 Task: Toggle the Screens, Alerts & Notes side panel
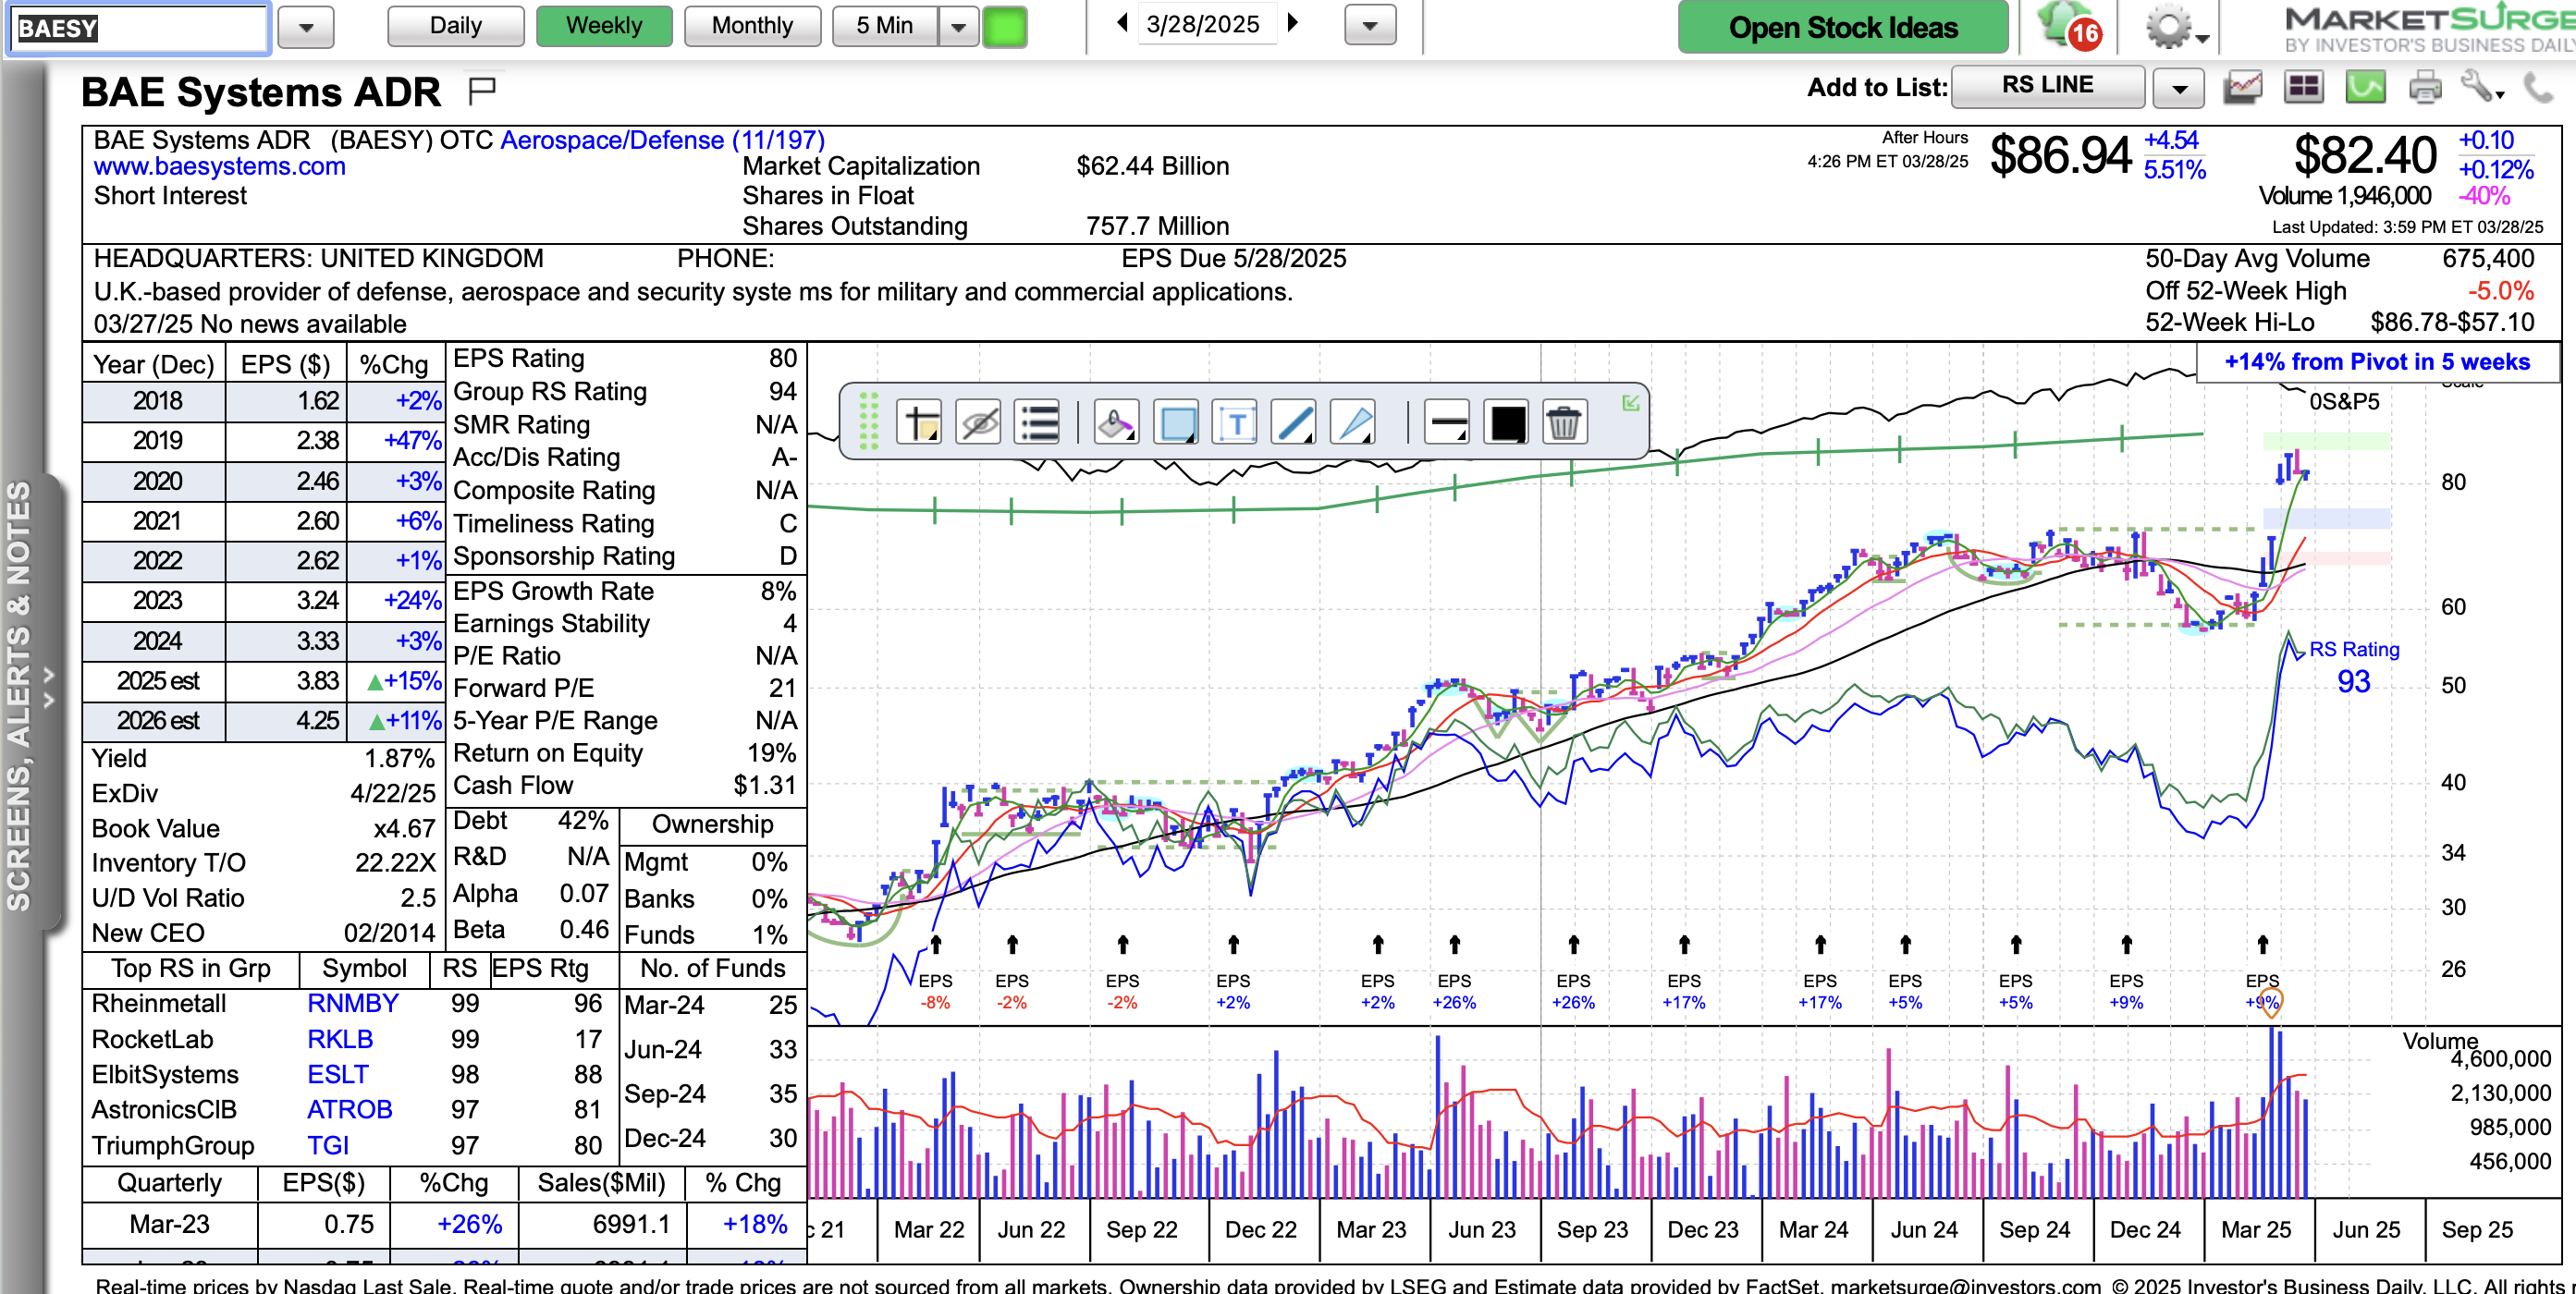(x=22, y=690)
